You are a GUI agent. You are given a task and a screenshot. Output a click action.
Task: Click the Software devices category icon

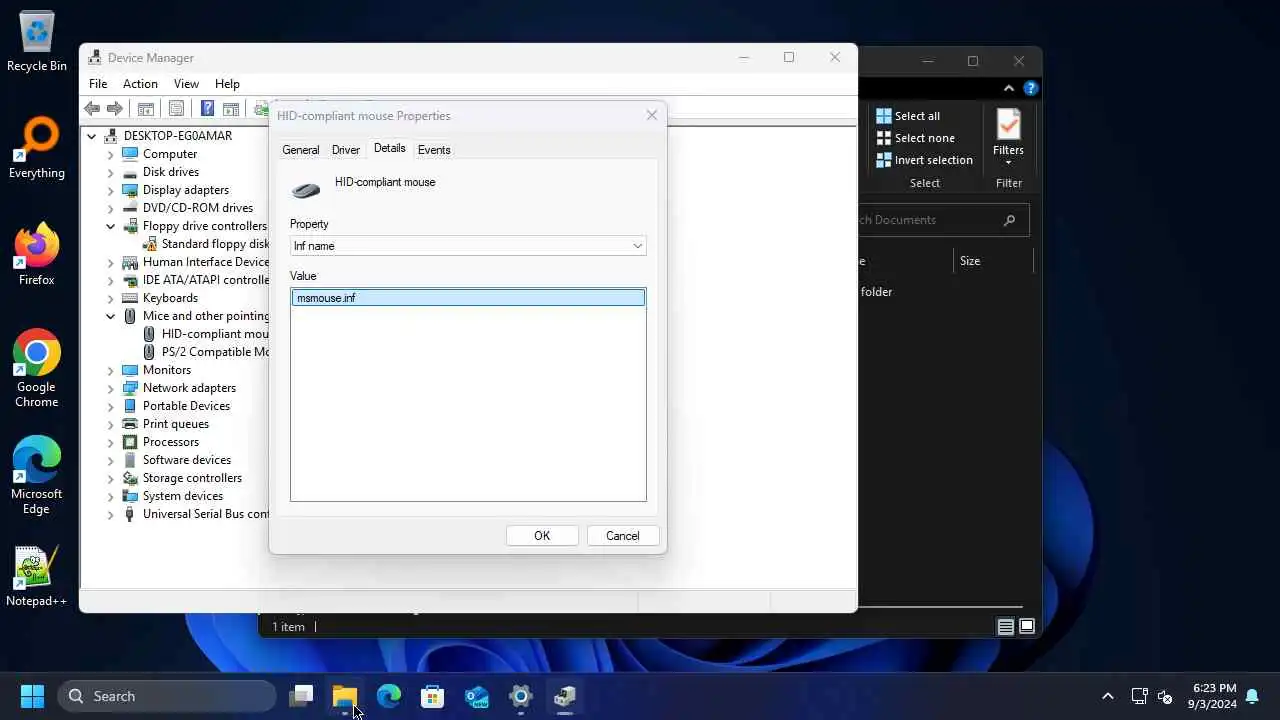[130, 460]
